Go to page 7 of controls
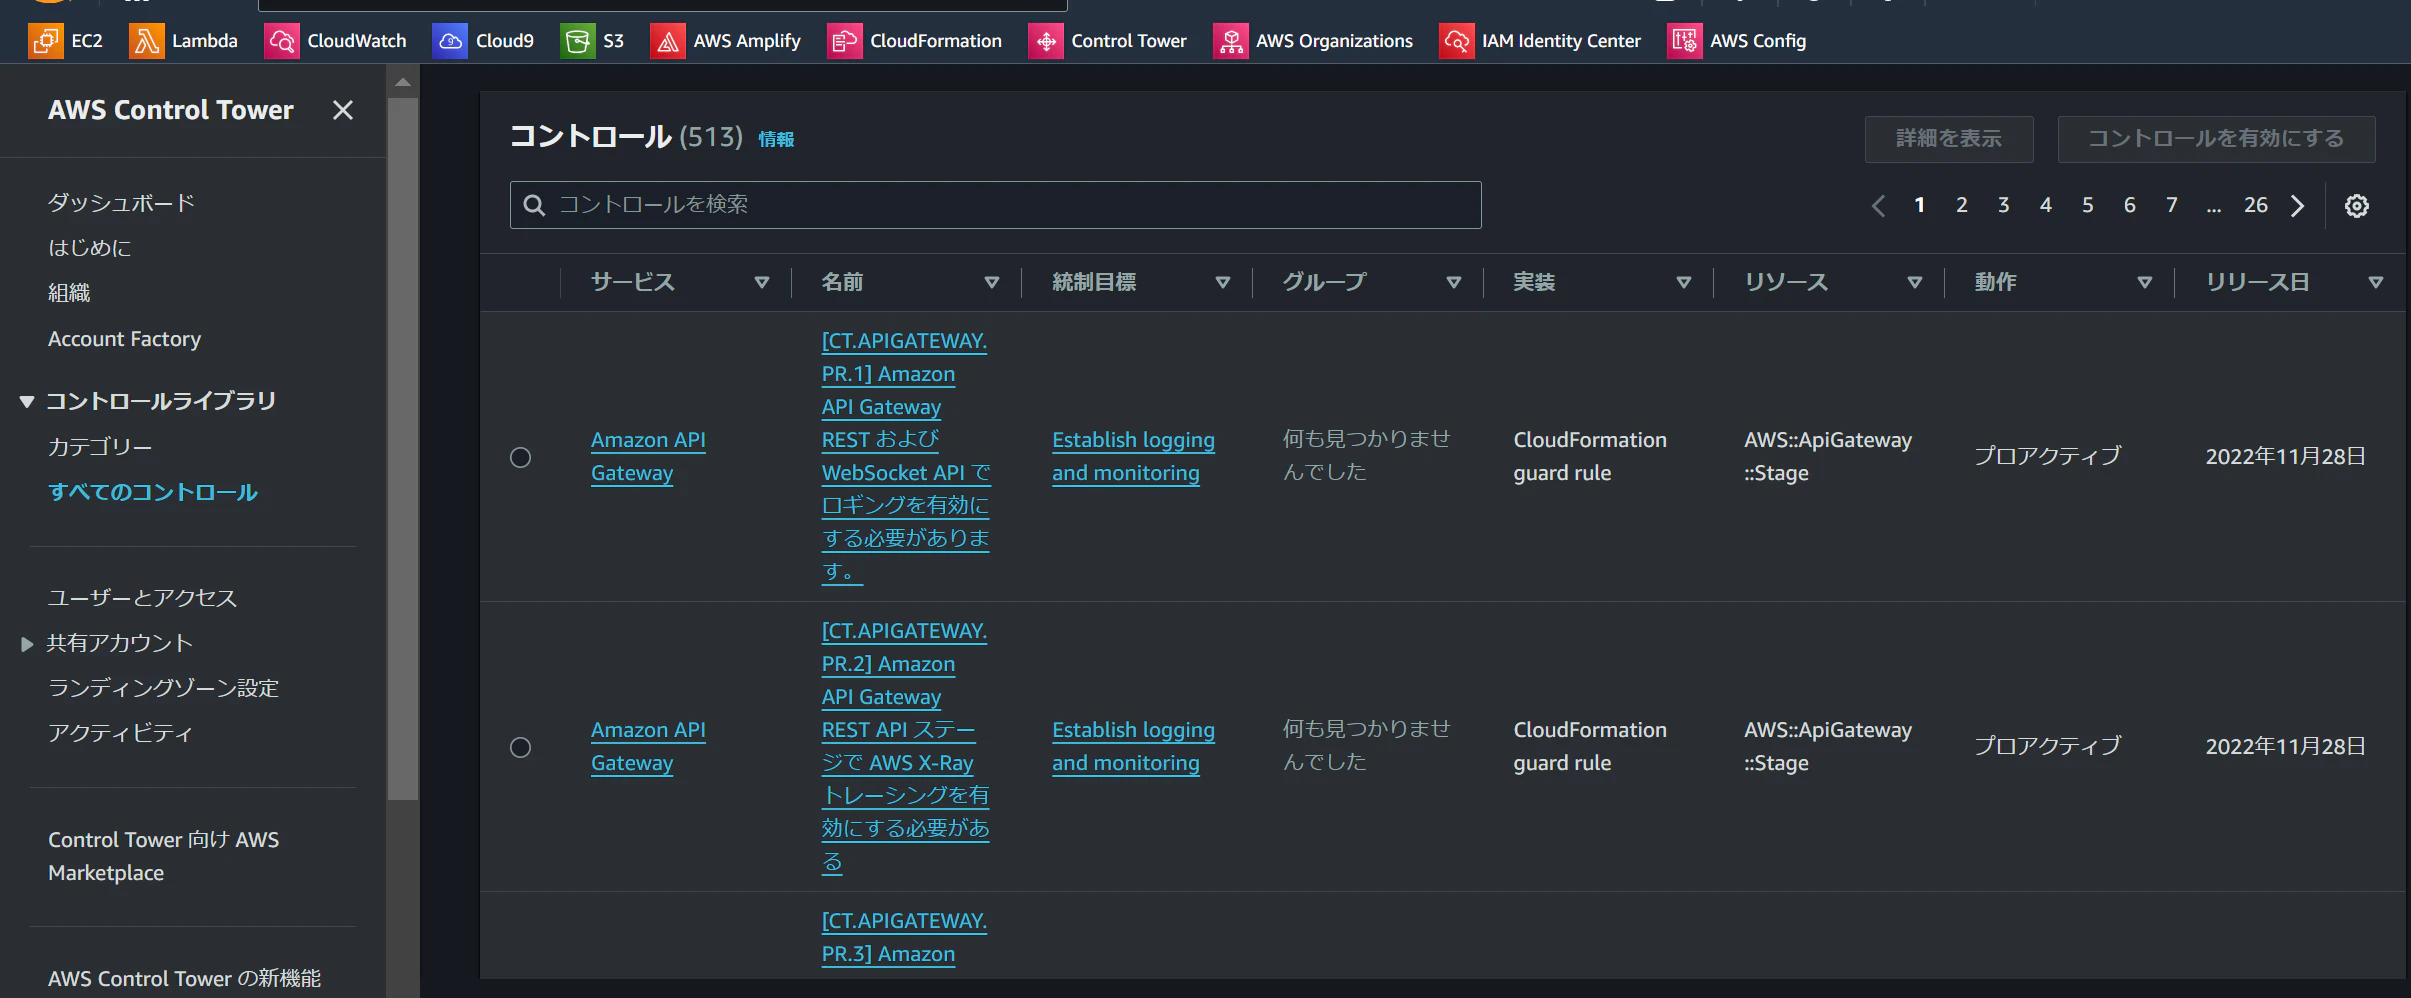This screenshot has height=998, width=2411. click(2172, 205)
